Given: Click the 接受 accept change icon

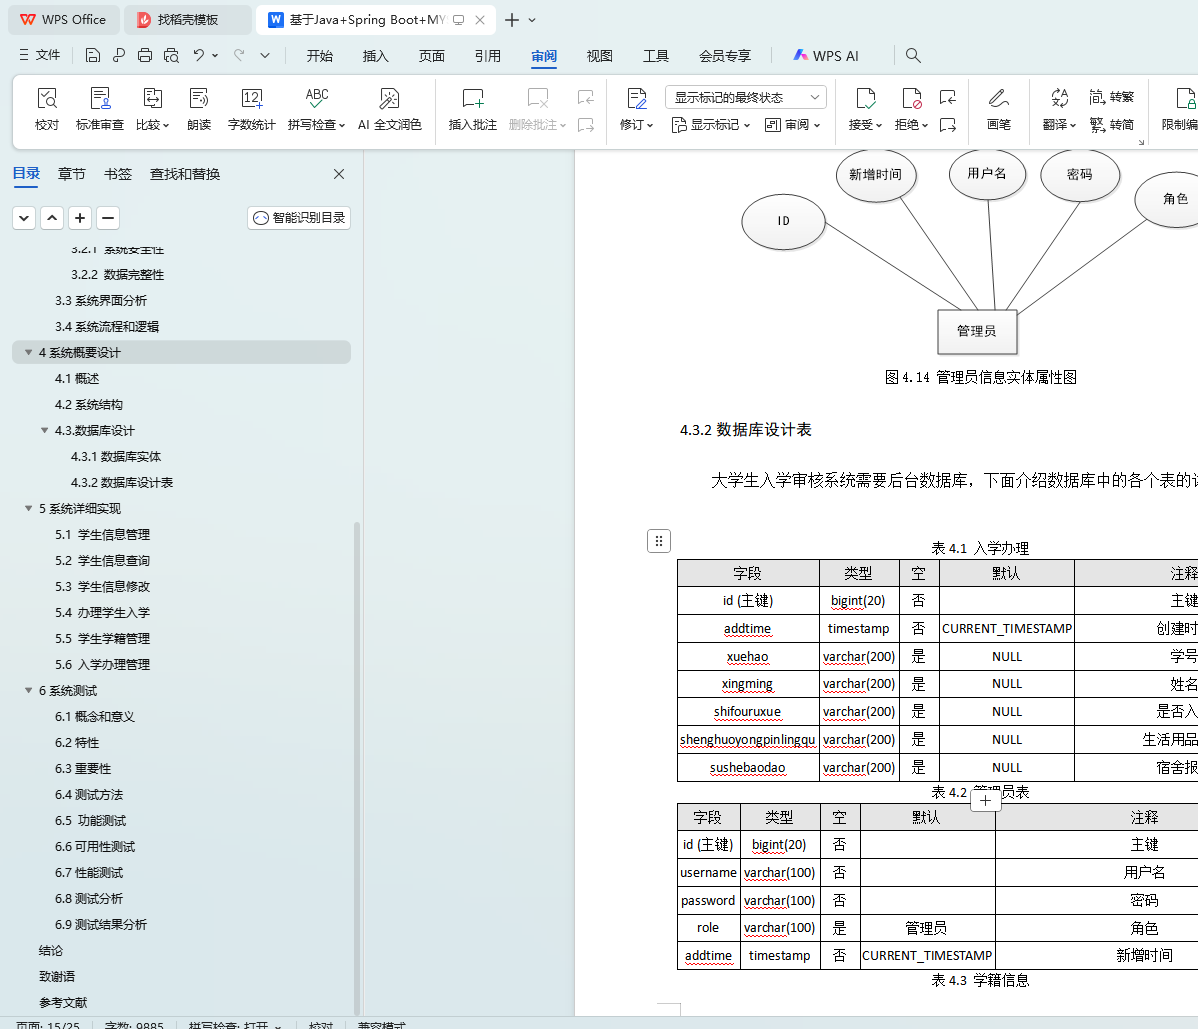Looking at the screenshot, I should pyautogui.click(x=865, y=99).
